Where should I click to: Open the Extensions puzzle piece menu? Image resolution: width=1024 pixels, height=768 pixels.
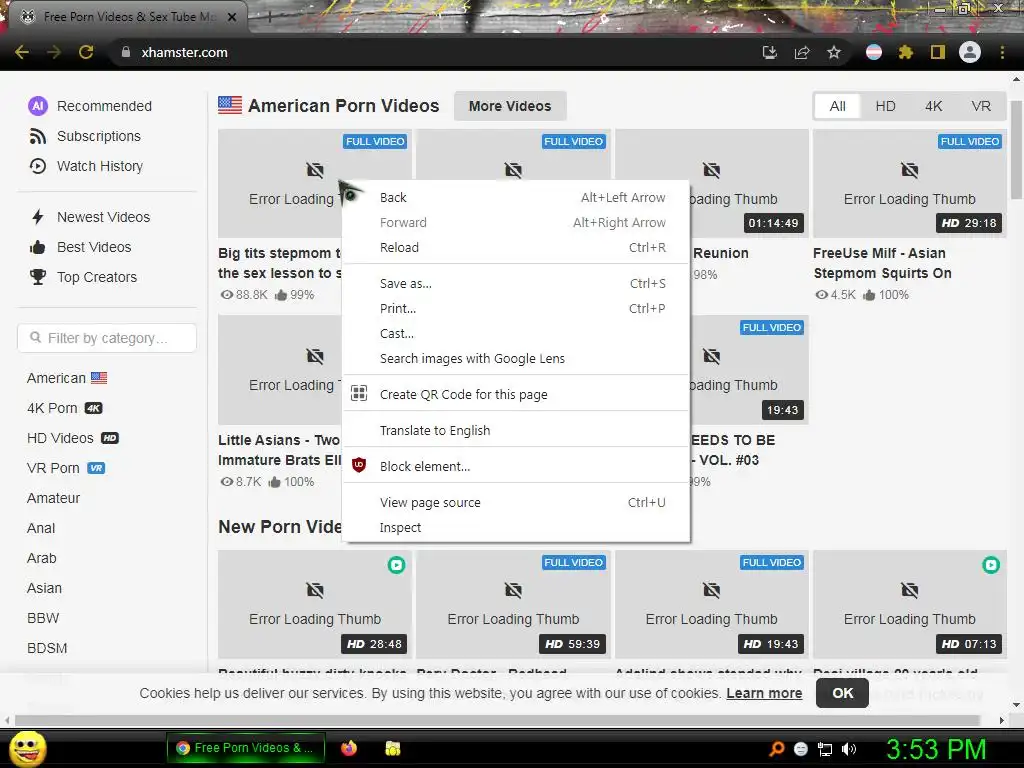pyautogui.click(x=906, y=52)
